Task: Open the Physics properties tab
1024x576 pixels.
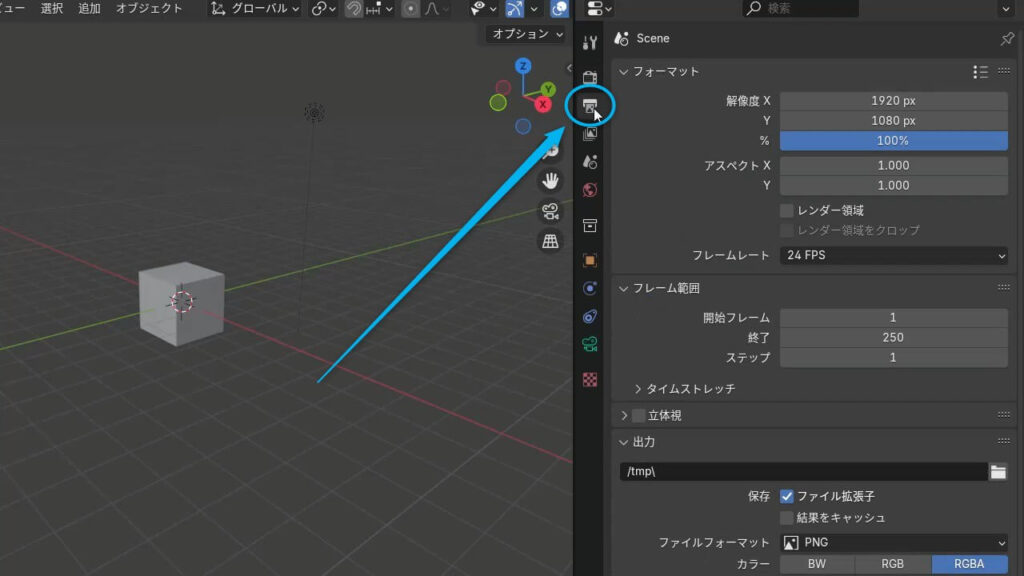Action: click(590, 288)
